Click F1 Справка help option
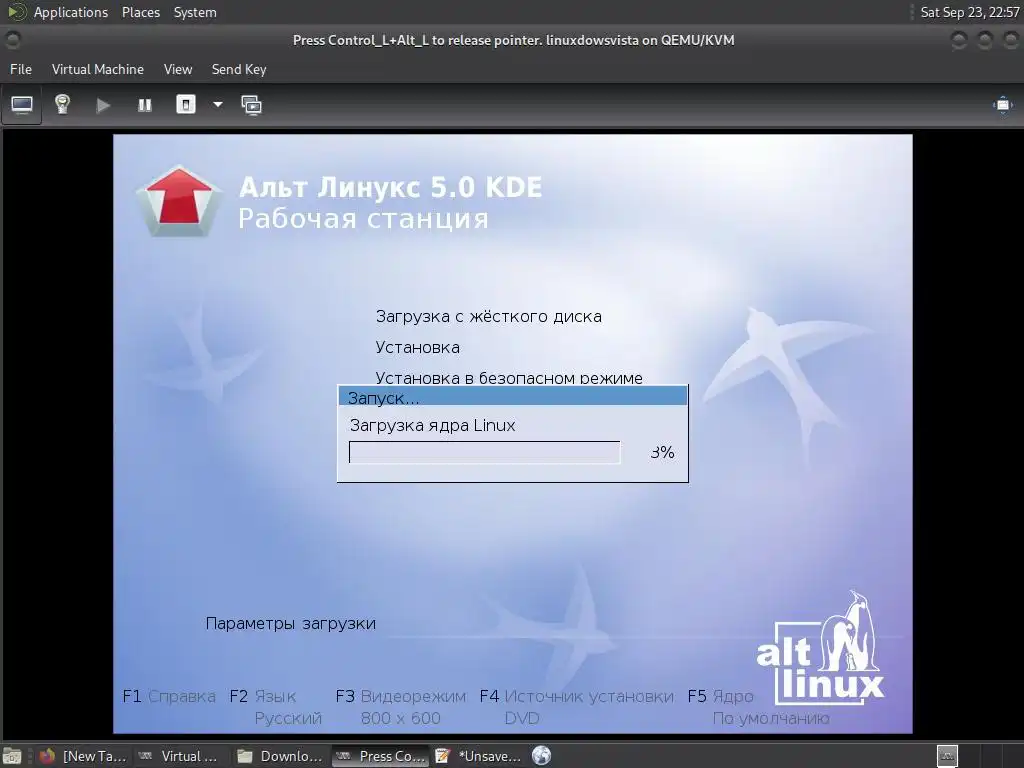The height and width of the screenshot is (768, 1024). point(169,697)
